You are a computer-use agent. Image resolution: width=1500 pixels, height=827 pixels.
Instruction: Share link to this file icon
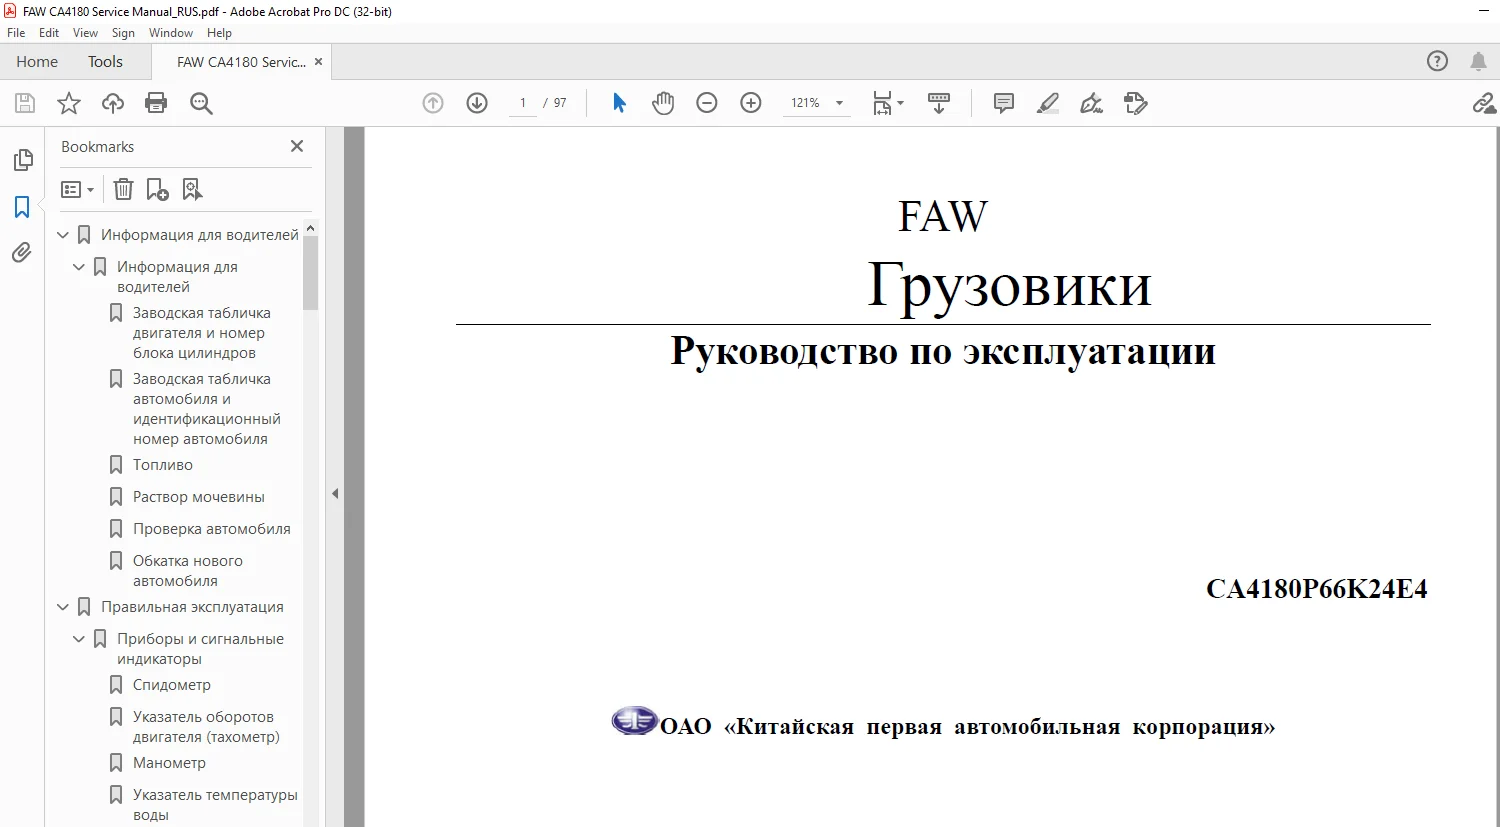click(x=1484, y=103)
